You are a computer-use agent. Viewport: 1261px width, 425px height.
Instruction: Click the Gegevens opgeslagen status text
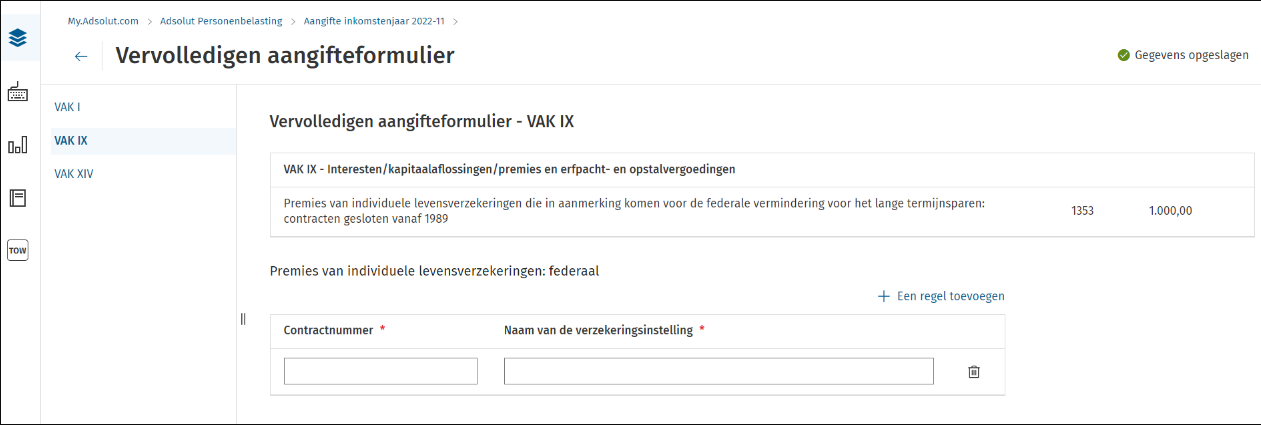pyautogui.click(x=1191, y=56)
